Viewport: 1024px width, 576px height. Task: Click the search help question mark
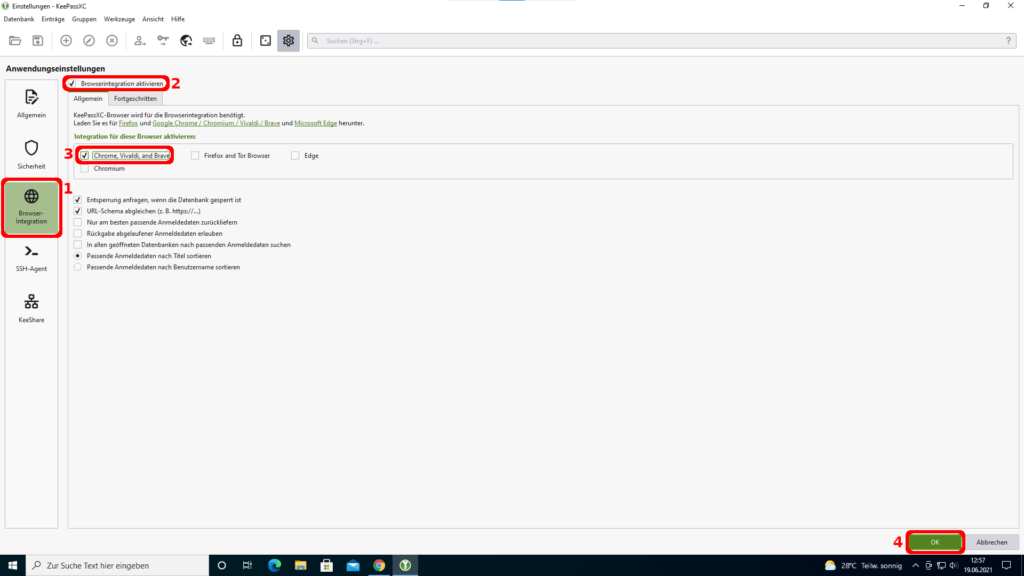click(1008, 40)
